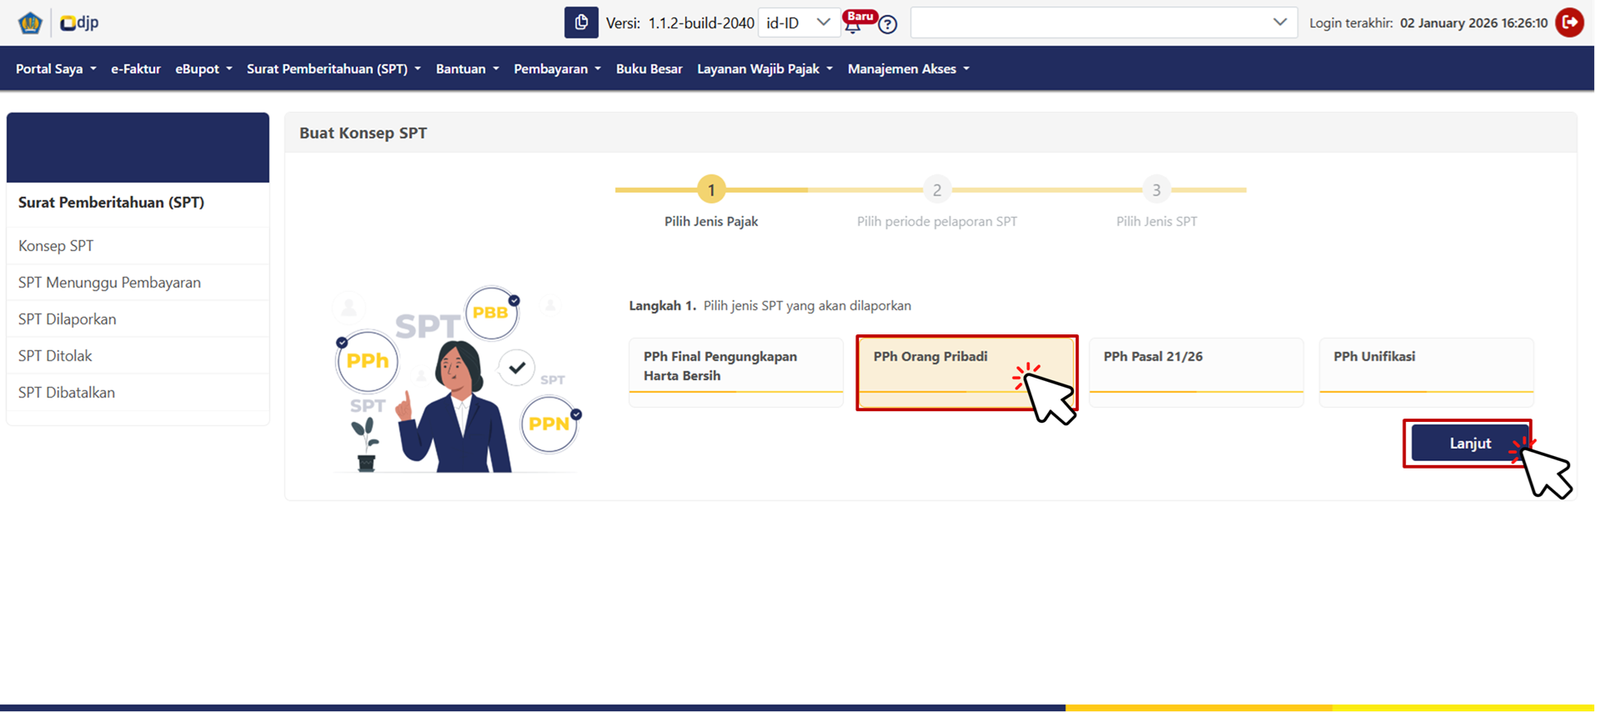Open the Buku Besar menu item

[x=649, y=69]
